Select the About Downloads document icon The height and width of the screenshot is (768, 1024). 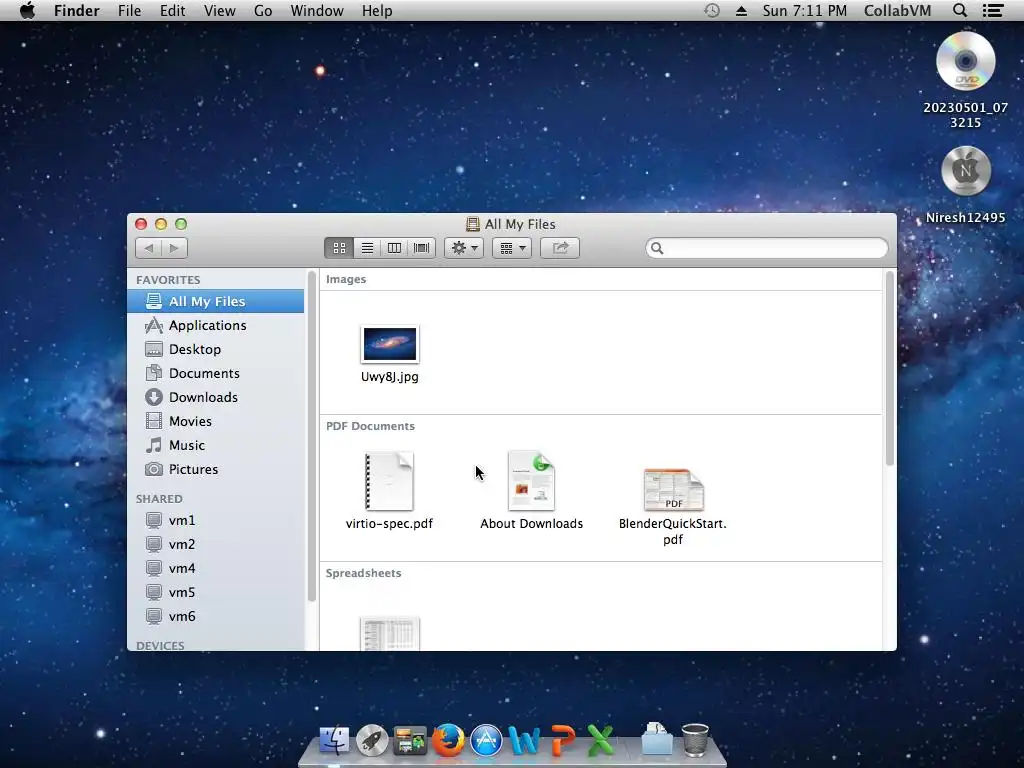(532, 481)
